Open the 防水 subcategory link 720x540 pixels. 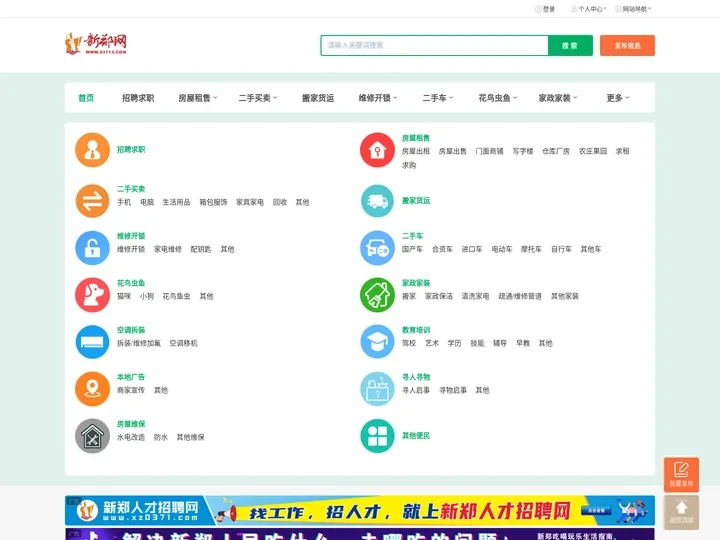(161, 437)
